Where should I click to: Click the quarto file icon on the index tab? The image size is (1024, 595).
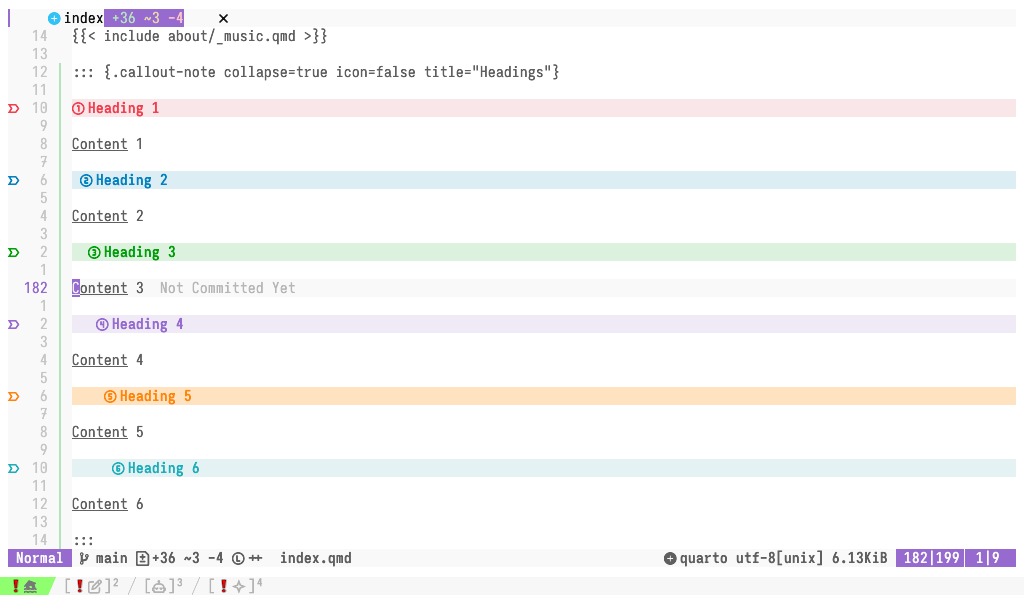[54, 18]
